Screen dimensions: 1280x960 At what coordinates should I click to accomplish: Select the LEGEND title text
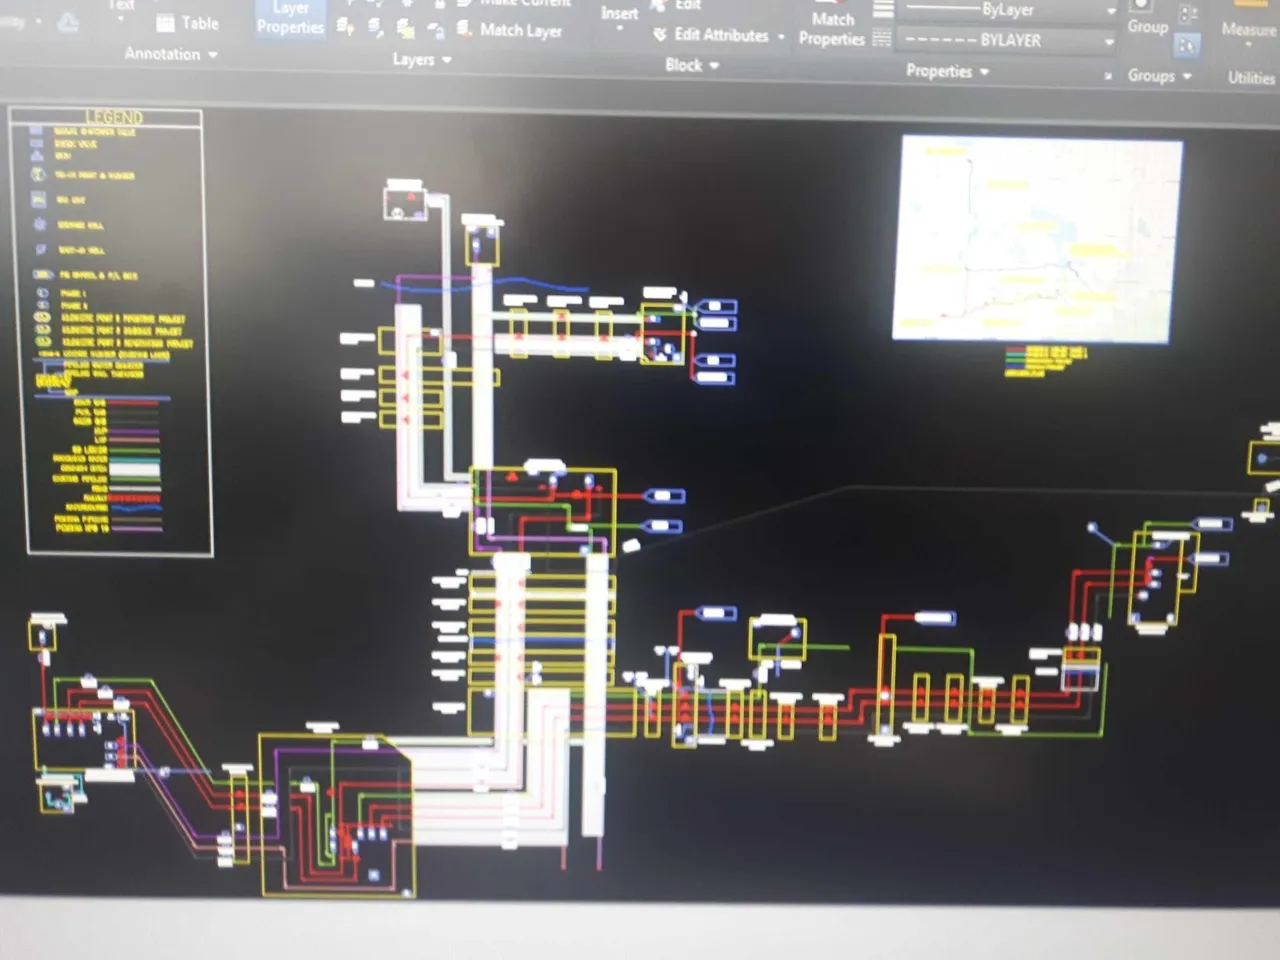[x=114, y=117]
